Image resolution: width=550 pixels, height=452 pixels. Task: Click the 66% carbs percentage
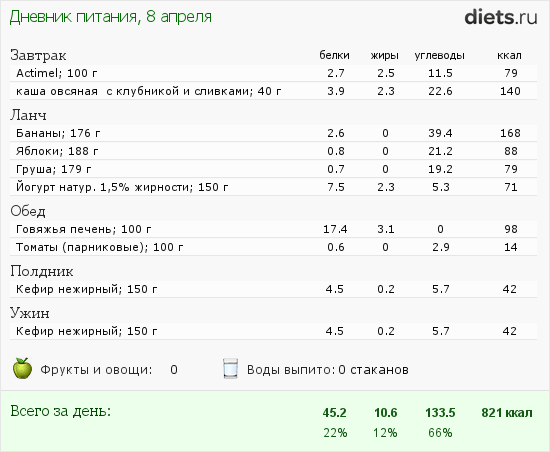point(440,433)
